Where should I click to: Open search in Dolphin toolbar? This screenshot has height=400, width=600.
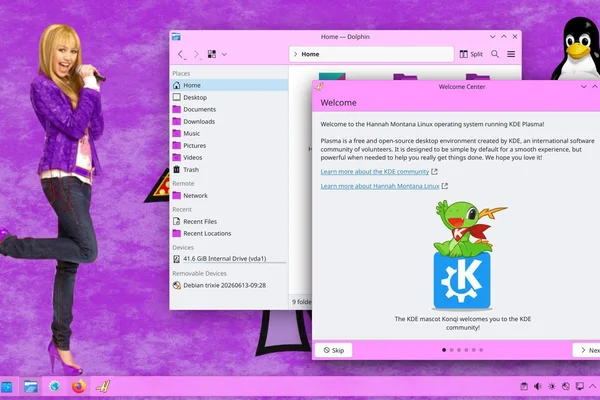[495, 54]
